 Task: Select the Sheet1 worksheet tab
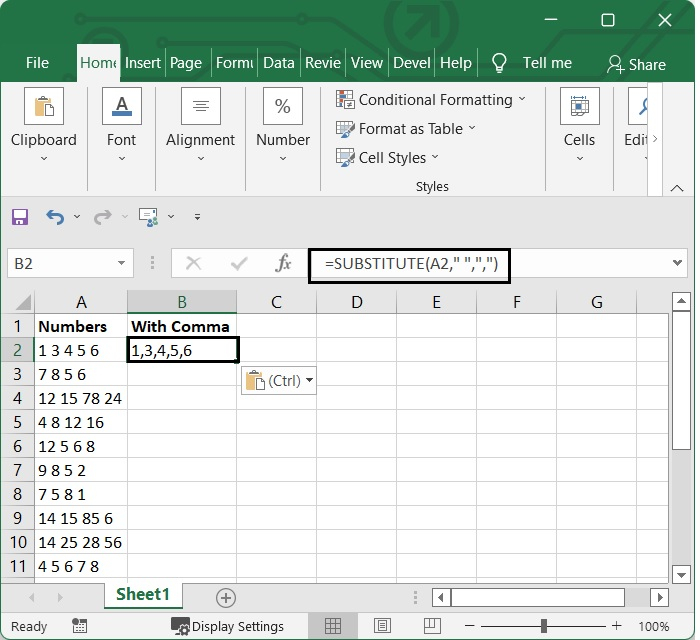pos(143,594)
